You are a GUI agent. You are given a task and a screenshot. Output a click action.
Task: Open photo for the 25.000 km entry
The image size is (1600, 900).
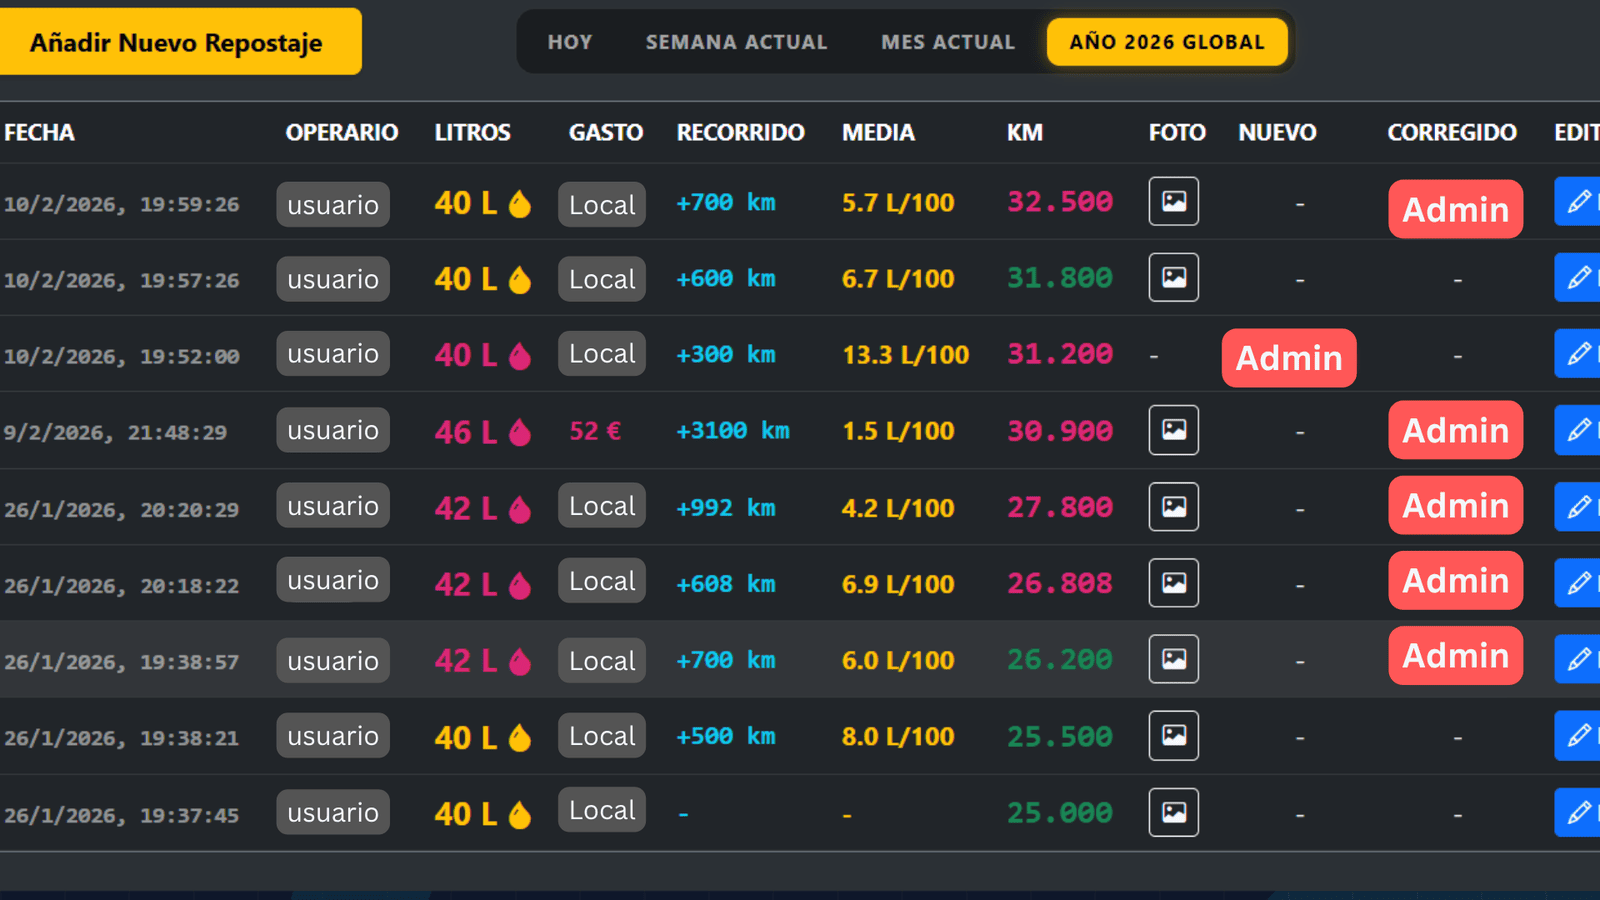[1174, 812]
